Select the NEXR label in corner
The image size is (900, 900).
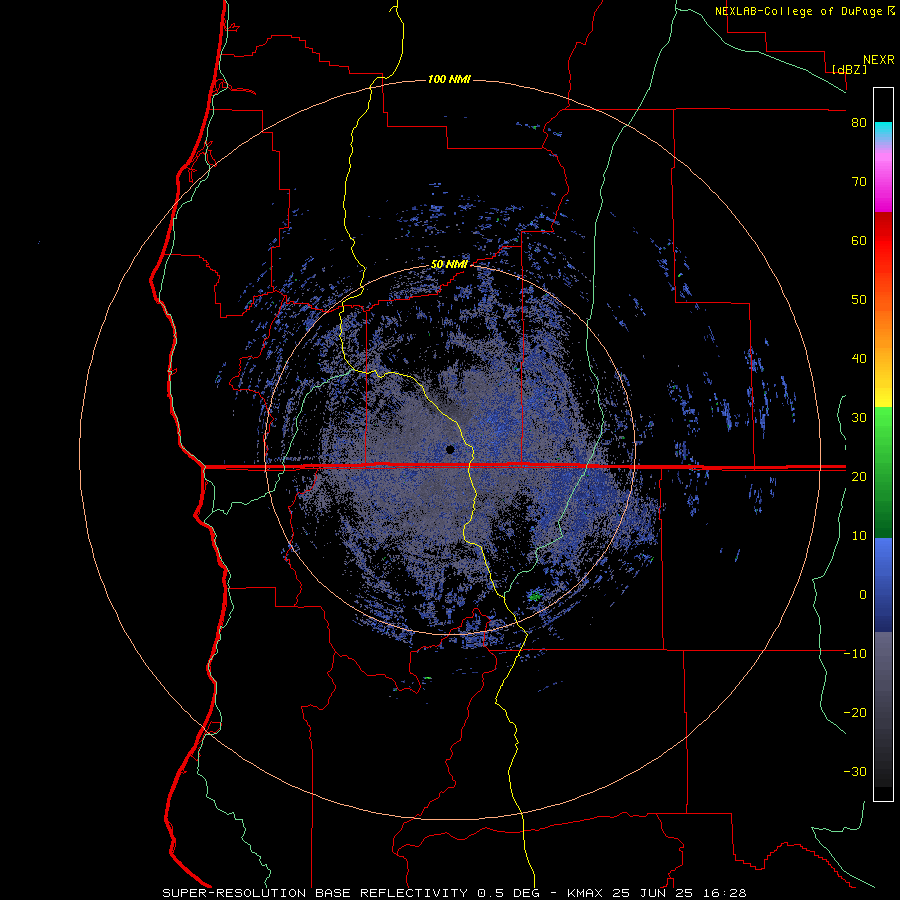point(879,60)
